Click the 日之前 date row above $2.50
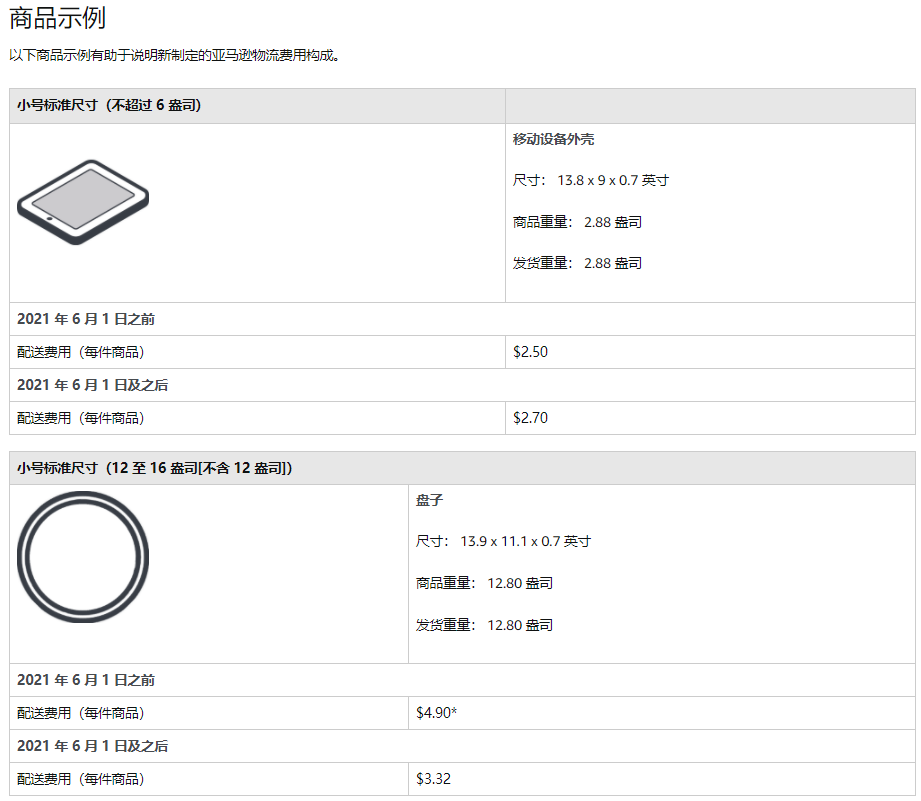The image size is (921, 801). 86,320
